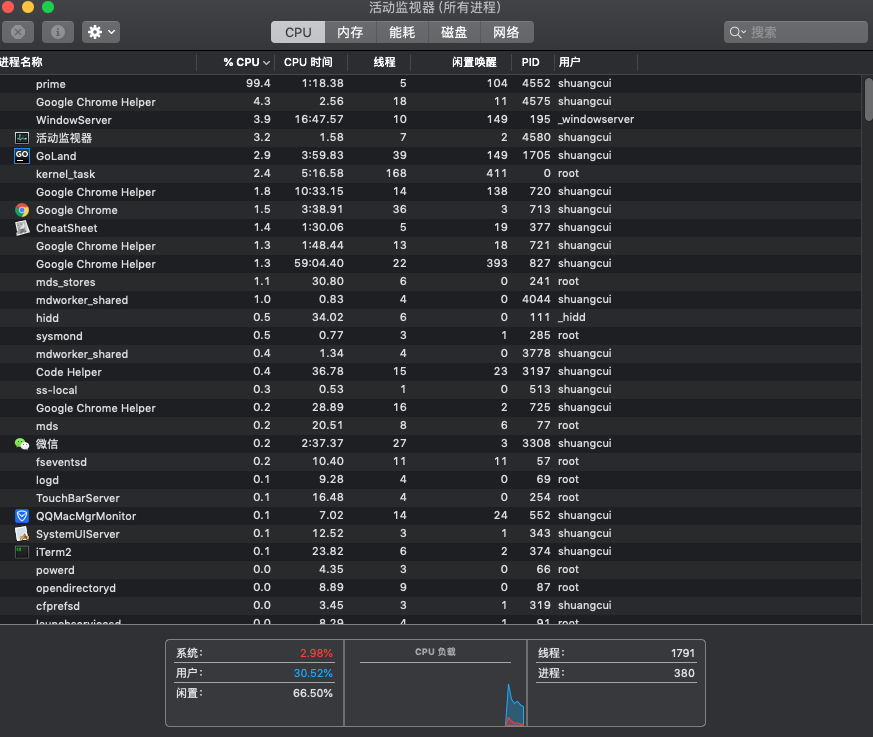Select Google Chrome Helper with PID 4575
Viewport: 873px width, 737px height.
point(431,102)
